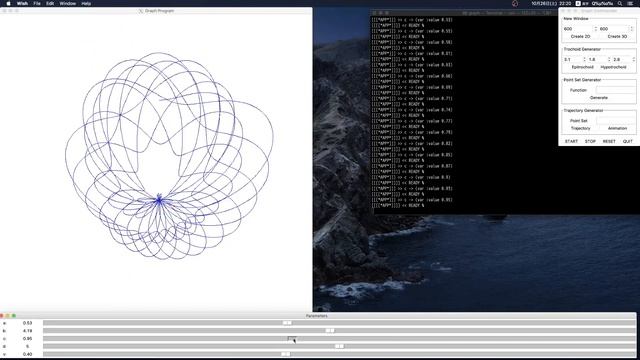Click the slider handle for parameter v
Image resolution: width=640 pixels, height=360 pixels.
[x=286, y=354]
